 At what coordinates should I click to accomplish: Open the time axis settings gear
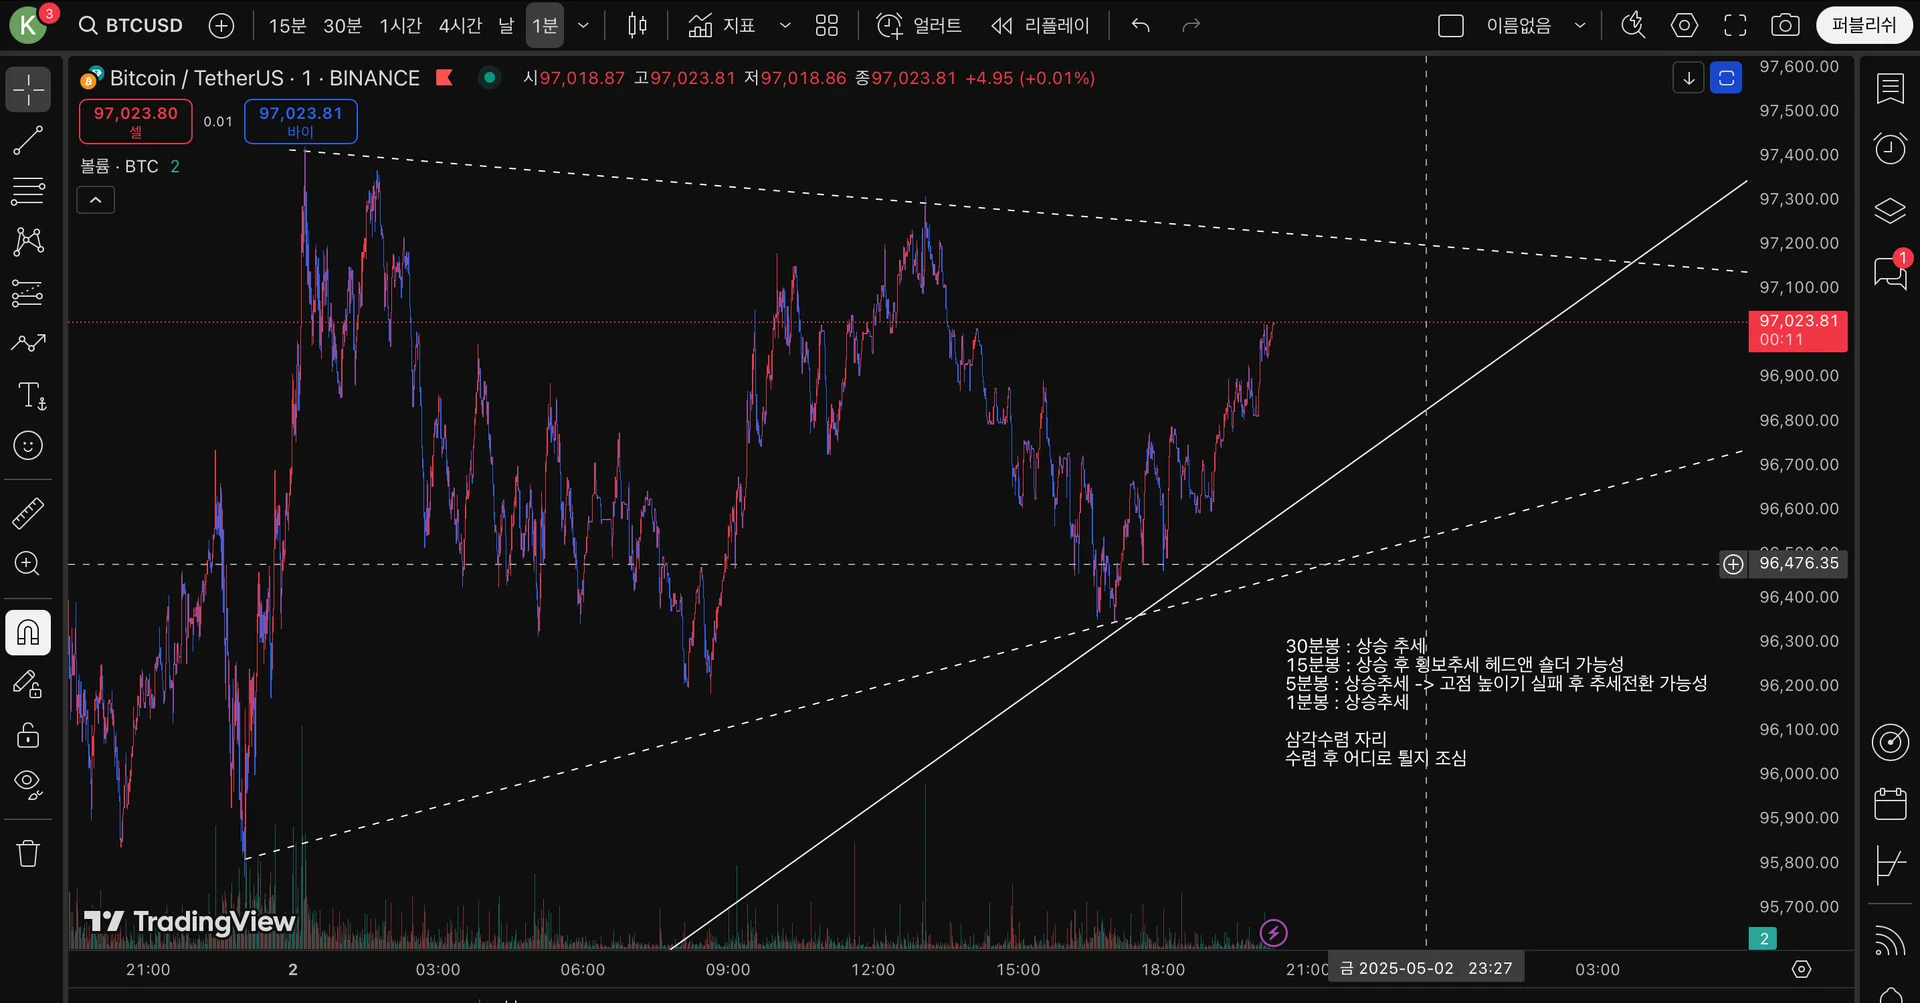(1801, 969)
